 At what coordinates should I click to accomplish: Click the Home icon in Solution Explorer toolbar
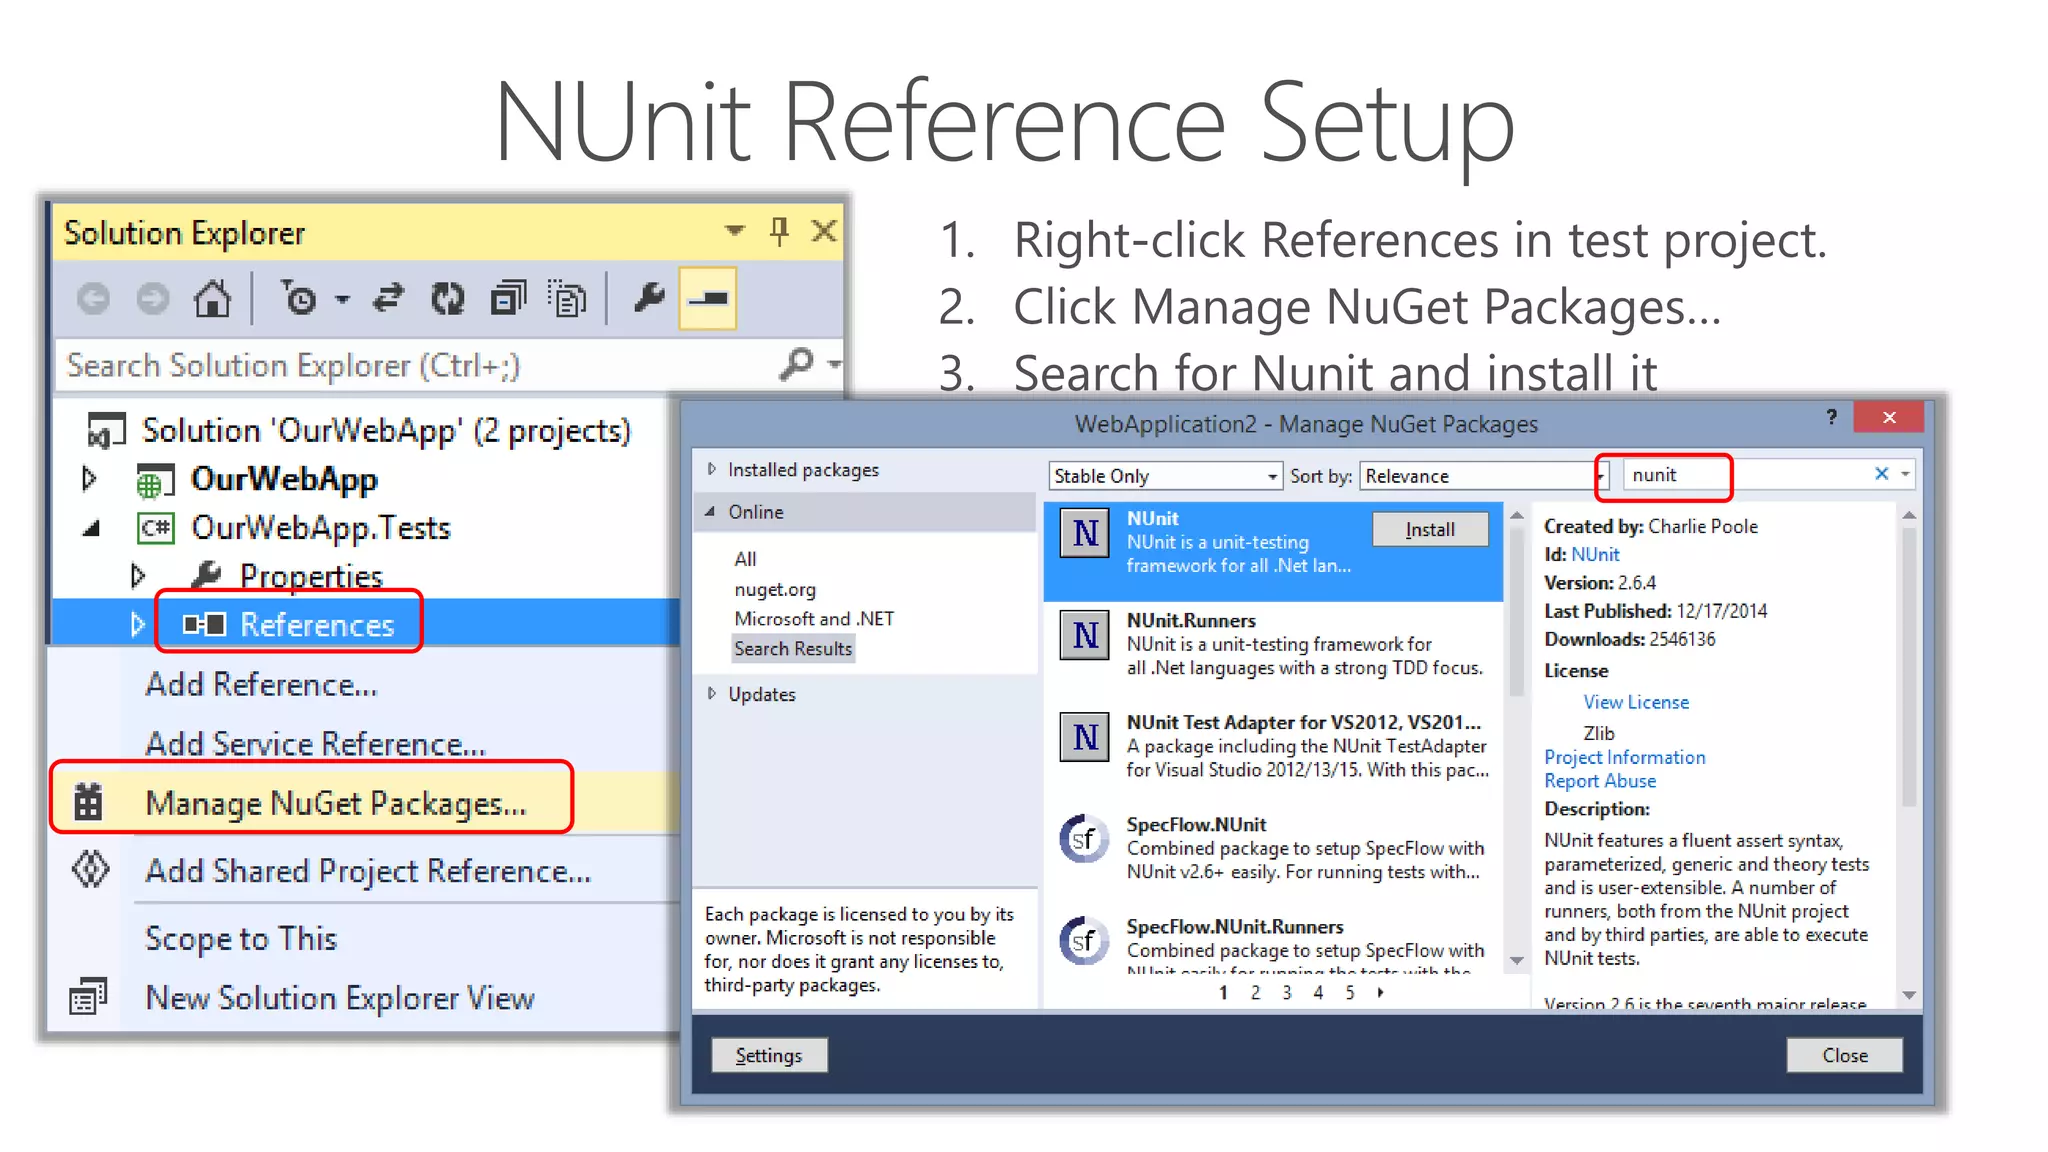212,299
